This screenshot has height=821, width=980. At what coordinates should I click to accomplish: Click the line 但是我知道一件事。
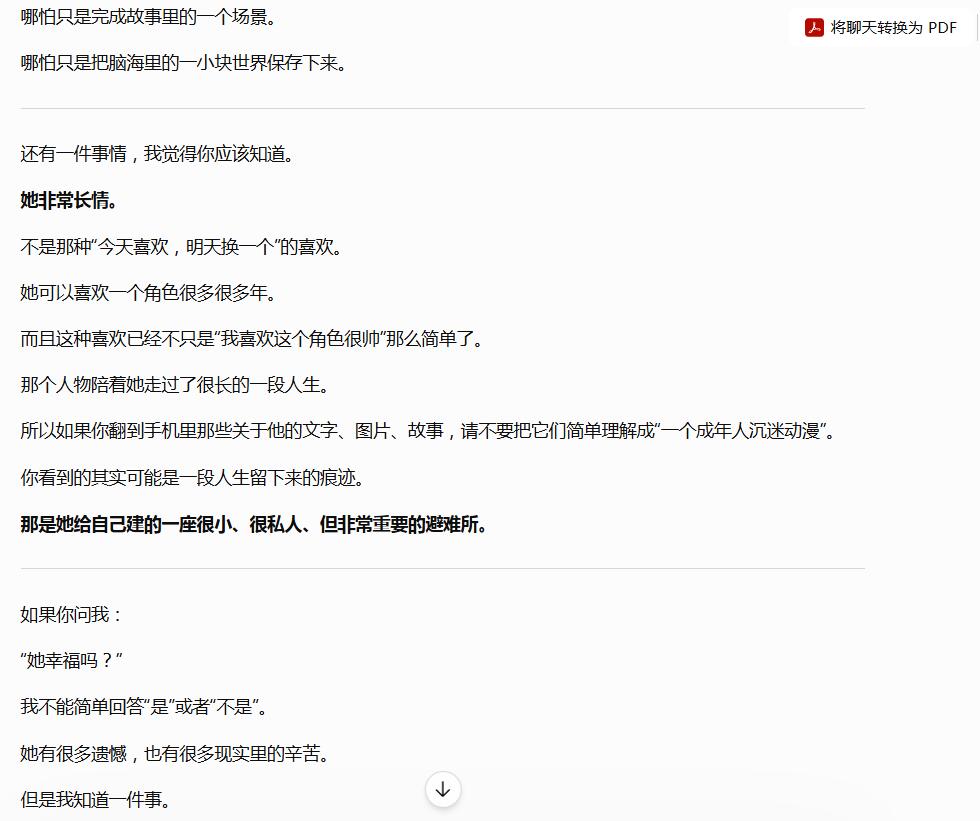coord(96,800)
